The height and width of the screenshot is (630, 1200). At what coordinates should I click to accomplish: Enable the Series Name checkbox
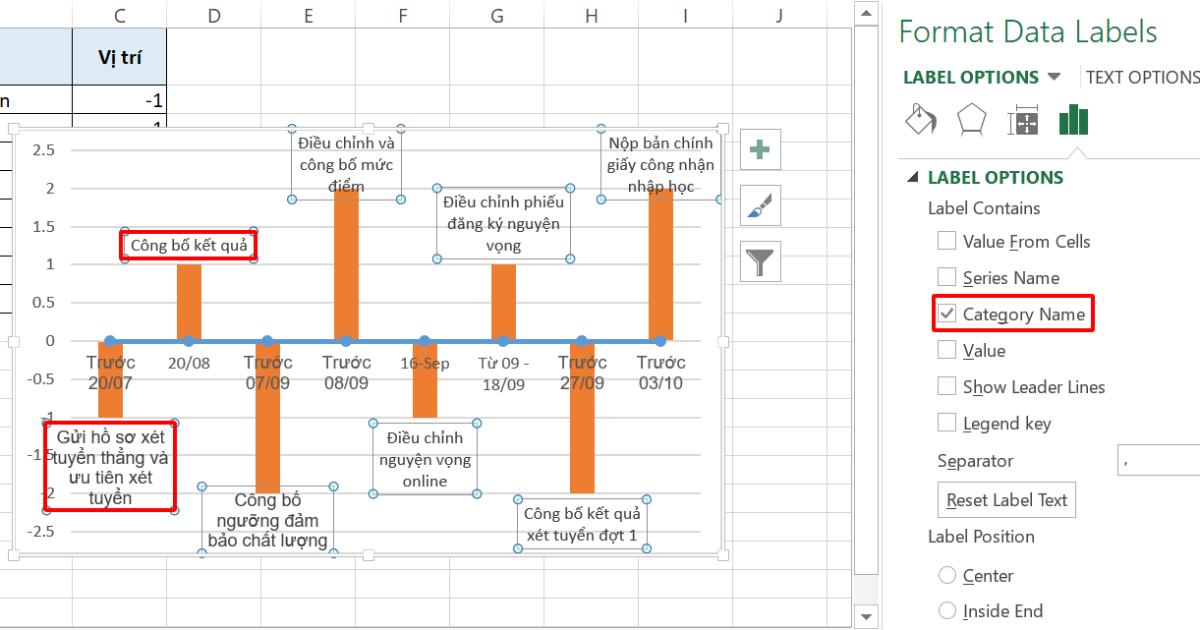pyautogui.click(x=944, y=277)
